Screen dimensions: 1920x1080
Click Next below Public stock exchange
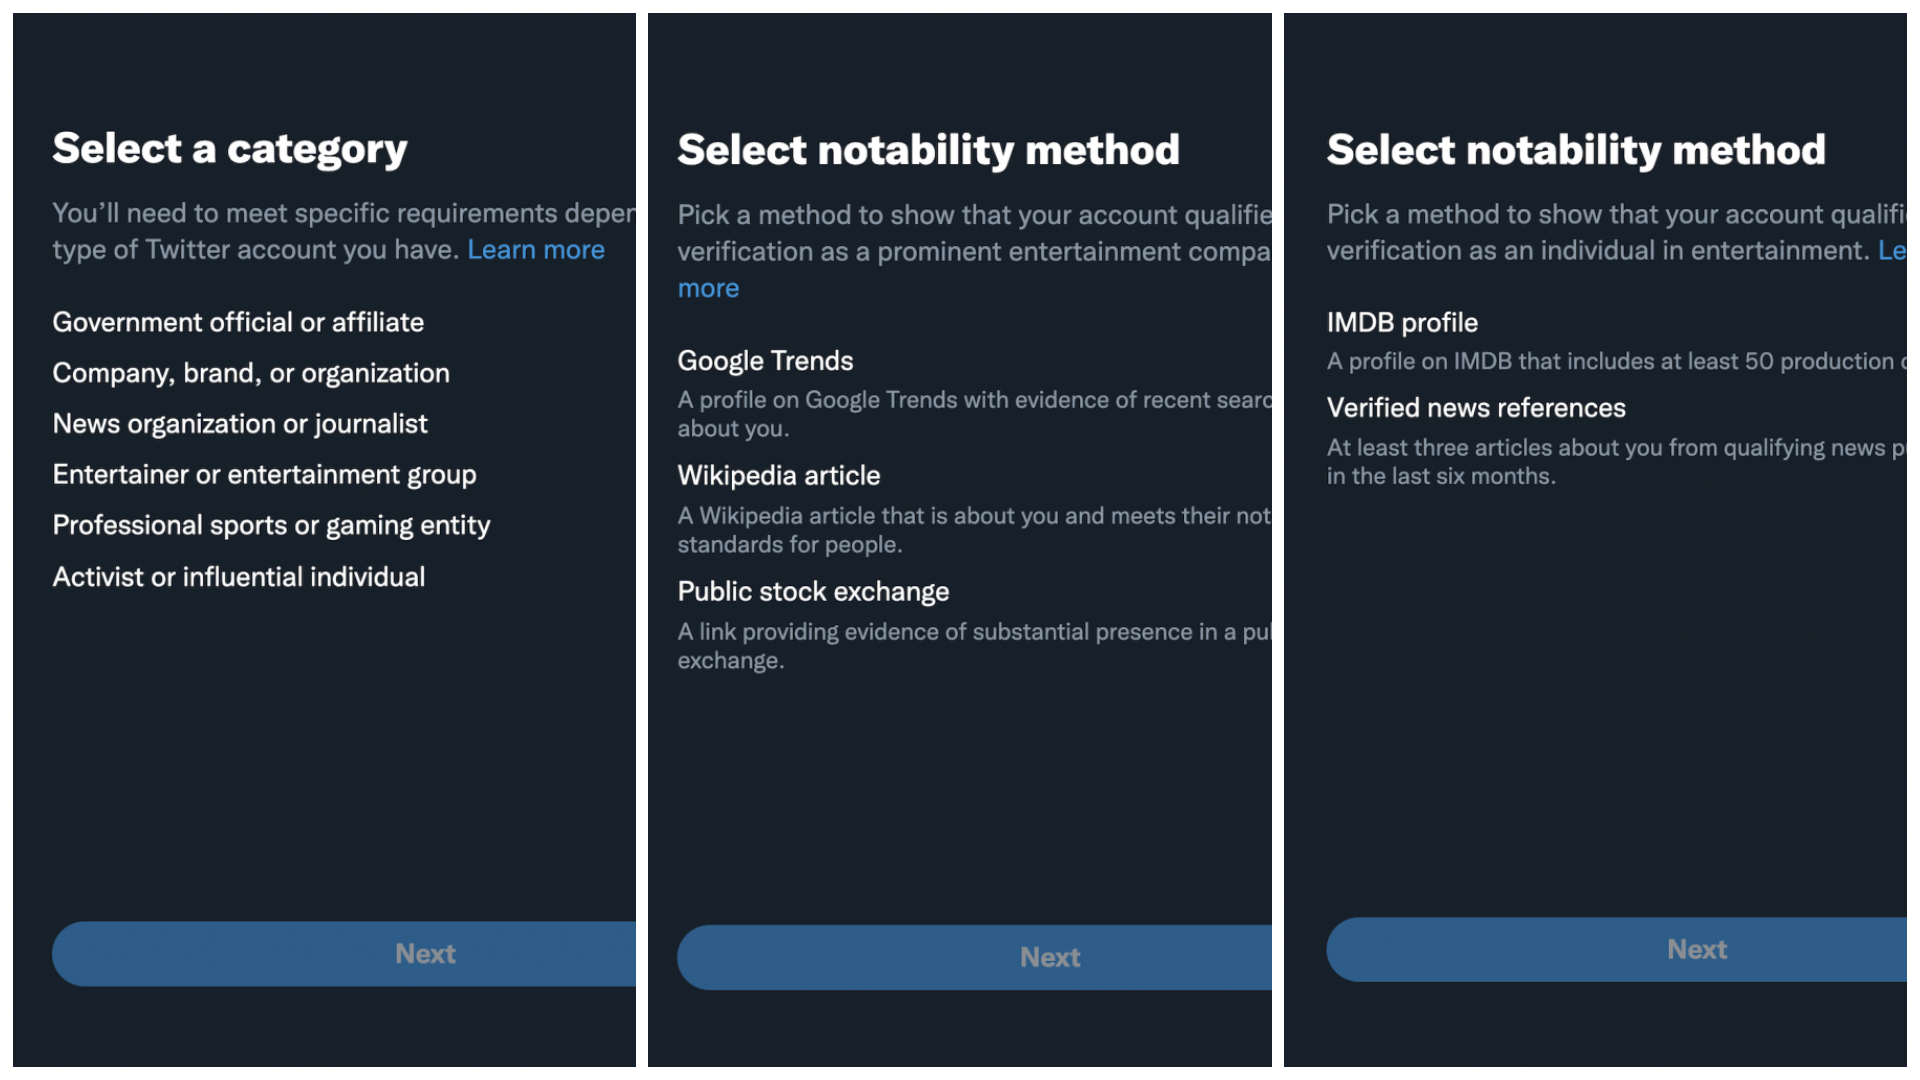coord(974,958)
